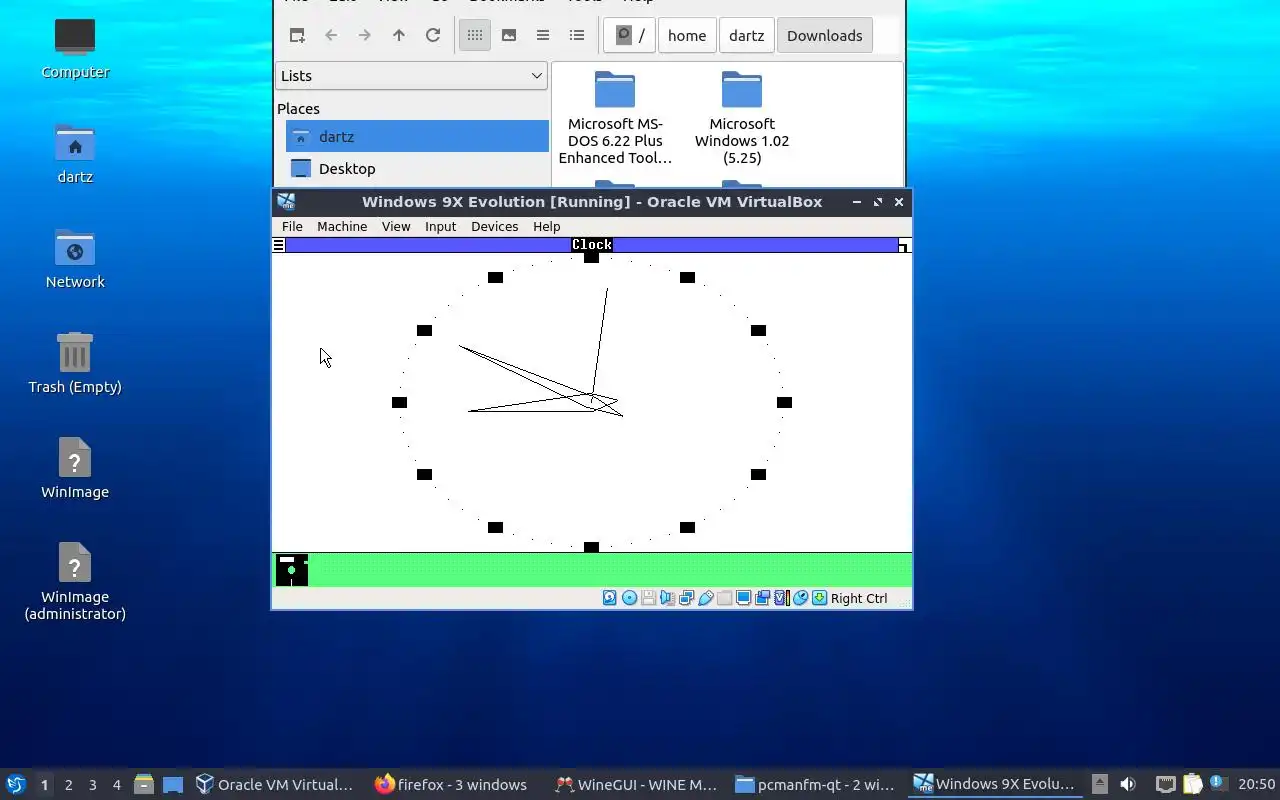
Task: Switch to virtual desktop 2
Action: [68, 785]
